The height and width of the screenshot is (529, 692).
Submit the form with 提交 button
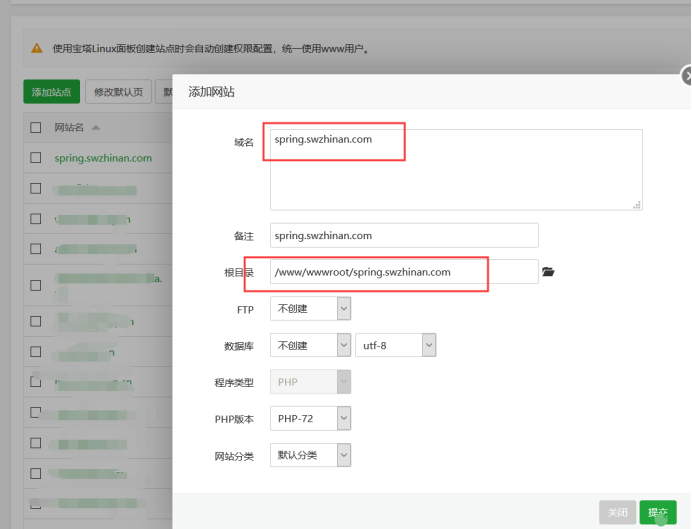coord(658,513)
